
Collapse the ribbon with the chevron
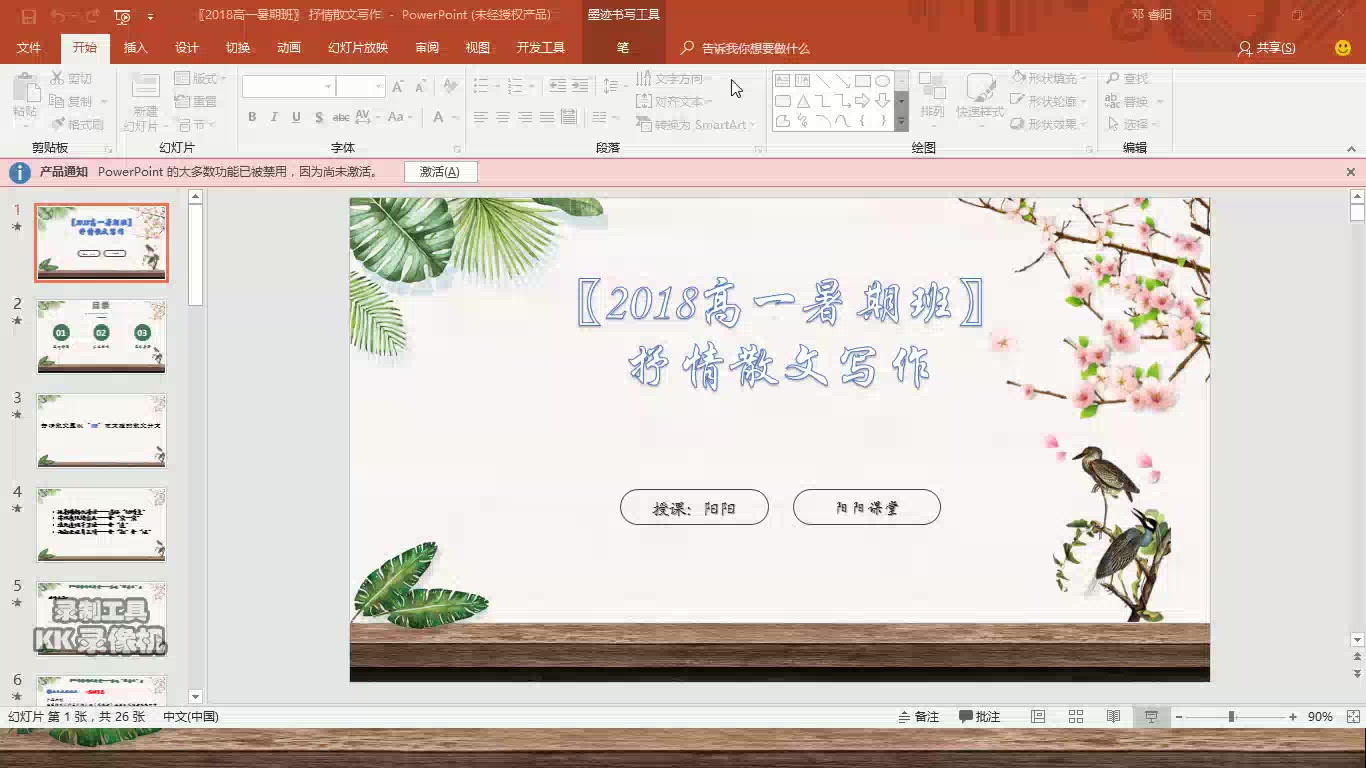click(1351, 149)
